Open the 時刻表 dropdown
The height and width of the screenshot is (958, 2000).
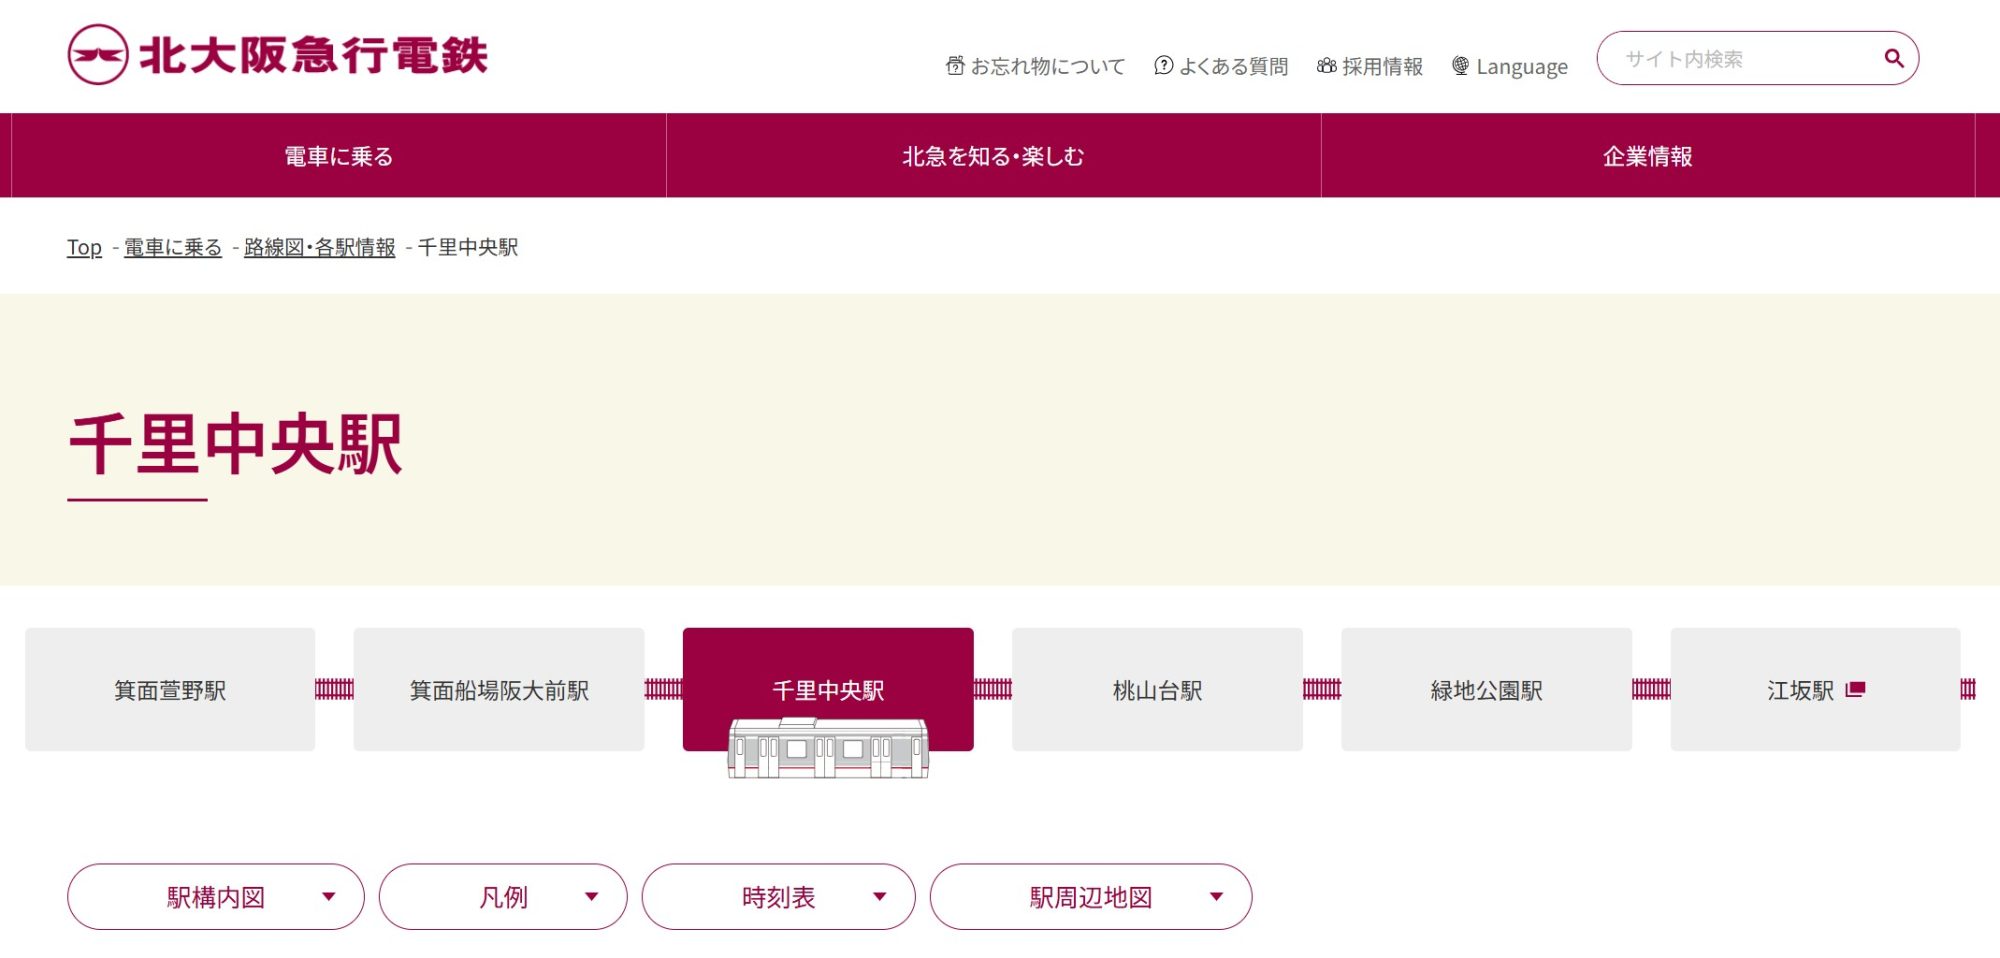(x=778, y=897)
